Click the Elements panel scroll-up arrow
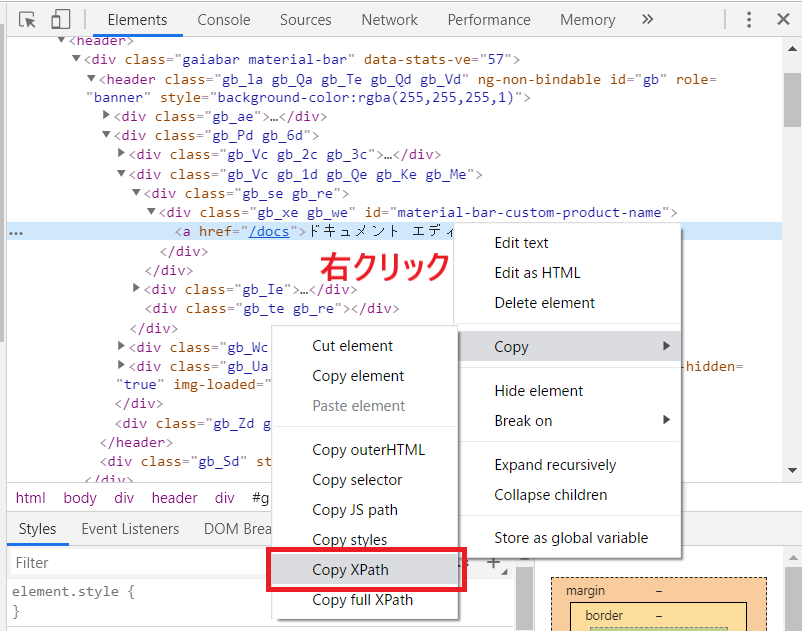 pos(792,49)
